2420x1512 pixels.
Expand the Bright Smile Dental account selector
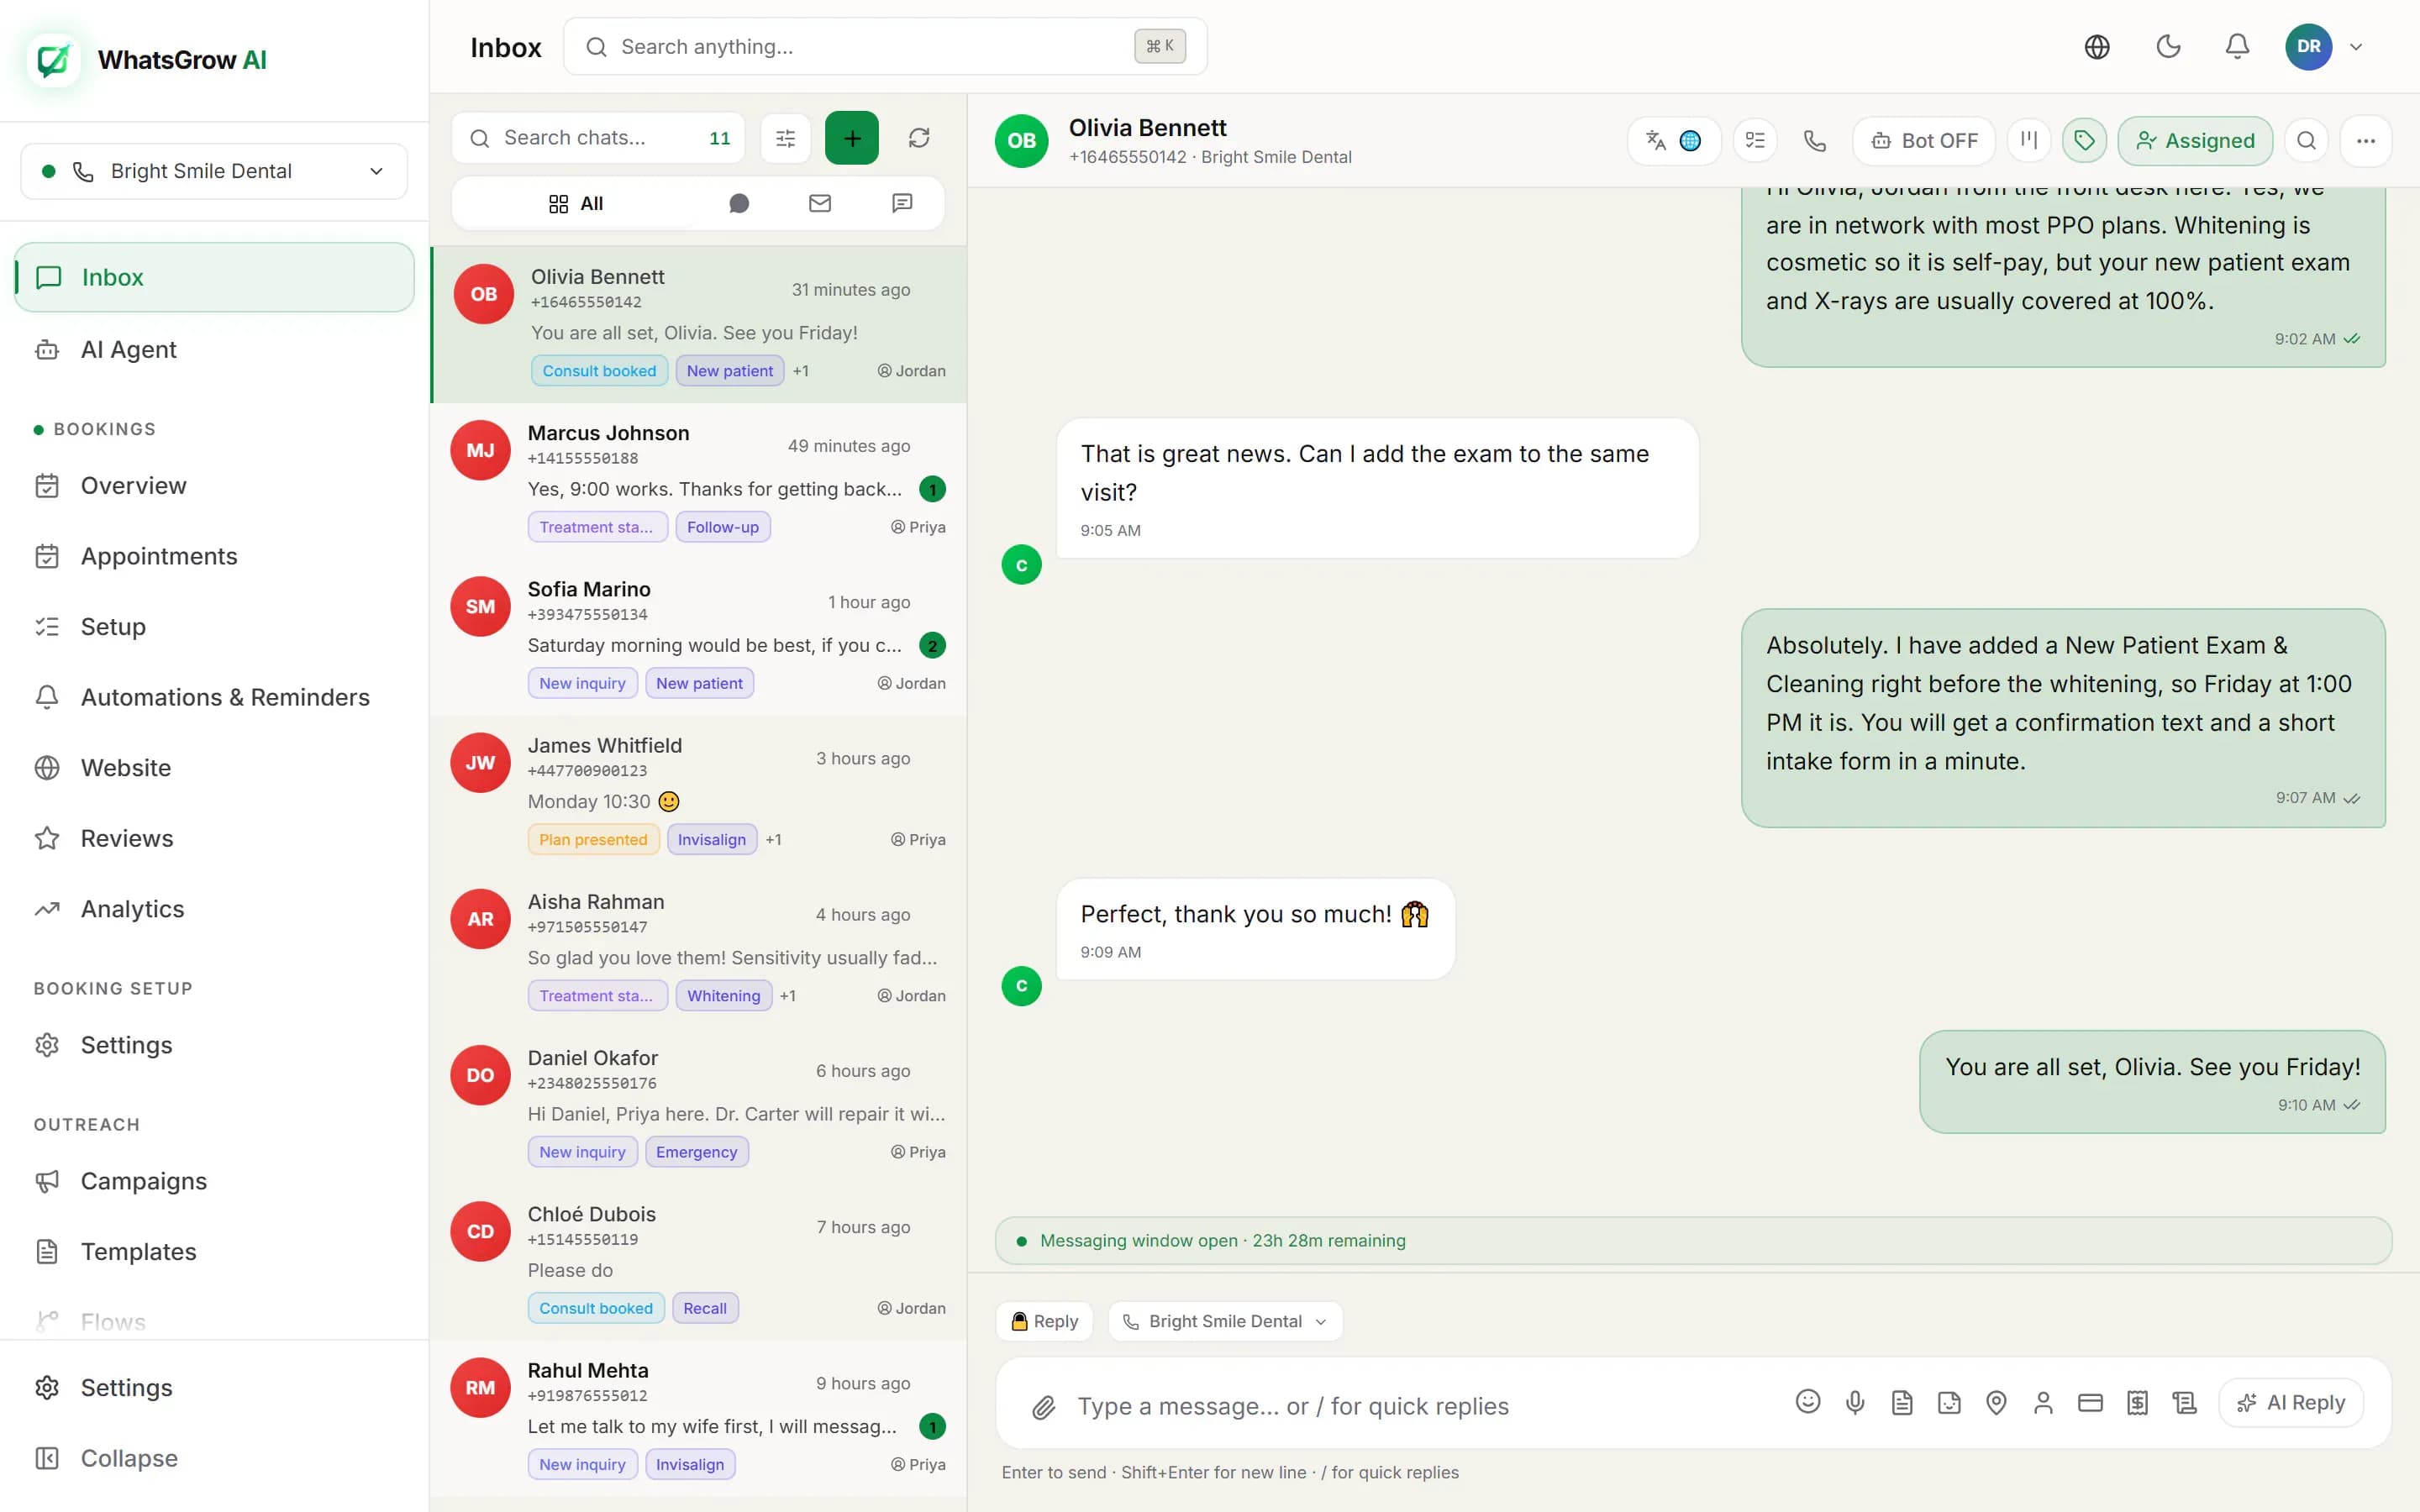point(214,171)
